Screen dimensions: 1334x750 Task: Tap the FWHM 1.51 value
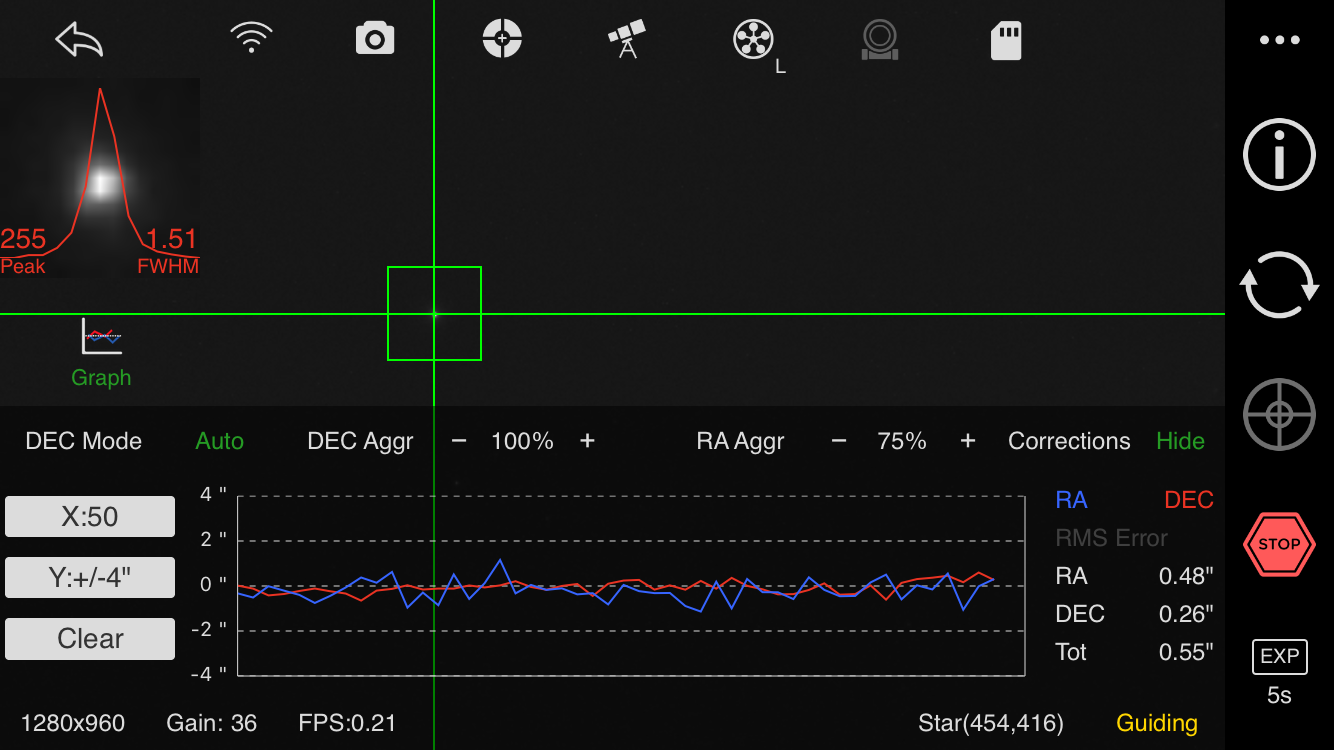point(172,239)
